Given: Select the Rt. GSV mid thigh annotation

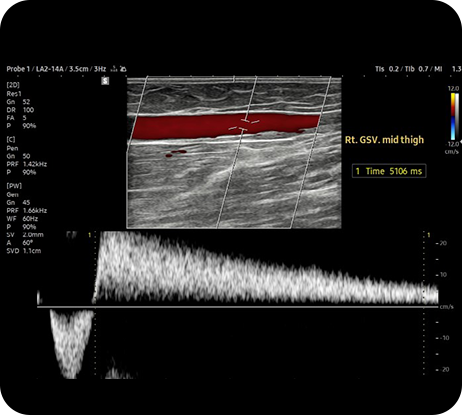Looking at the screenshot, I should pos(384,139).
